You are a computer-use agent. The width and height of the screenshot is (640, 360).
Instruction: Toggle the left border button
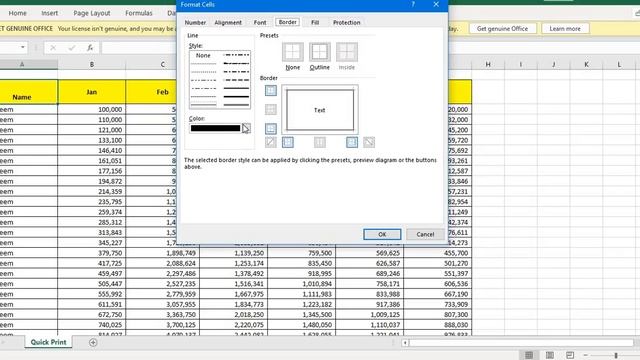pyautogui.click(x=288, y=142)
